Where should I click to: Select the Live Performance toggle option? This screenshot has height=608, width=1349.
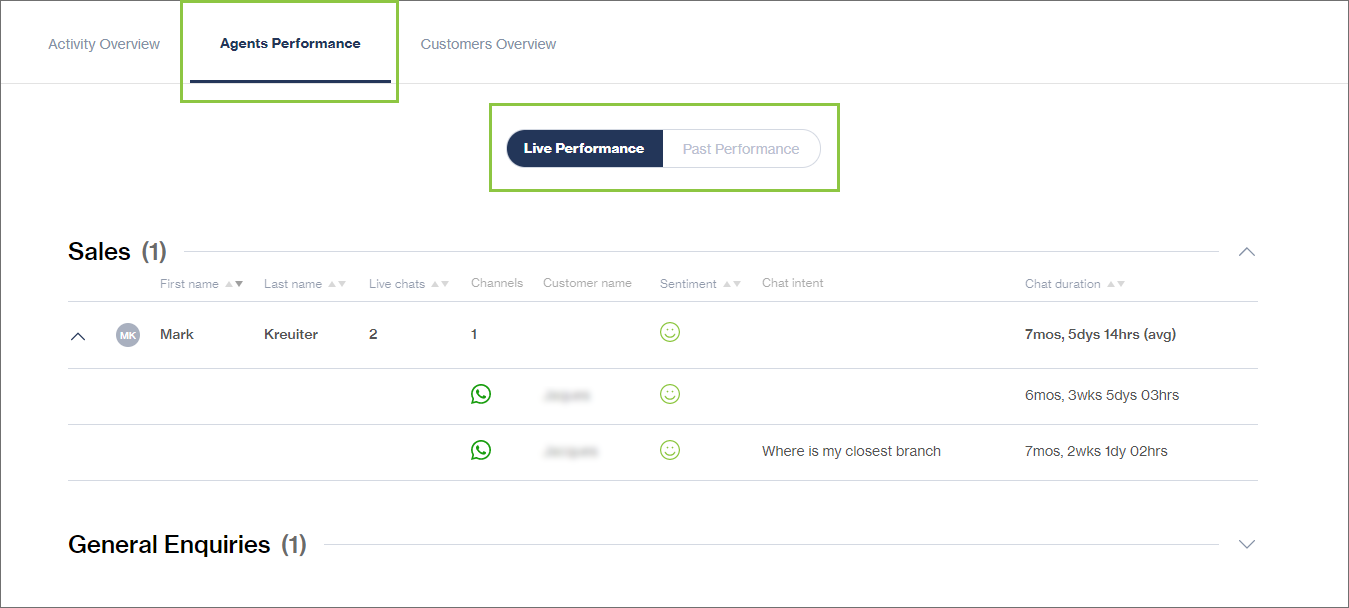(584, 149)
